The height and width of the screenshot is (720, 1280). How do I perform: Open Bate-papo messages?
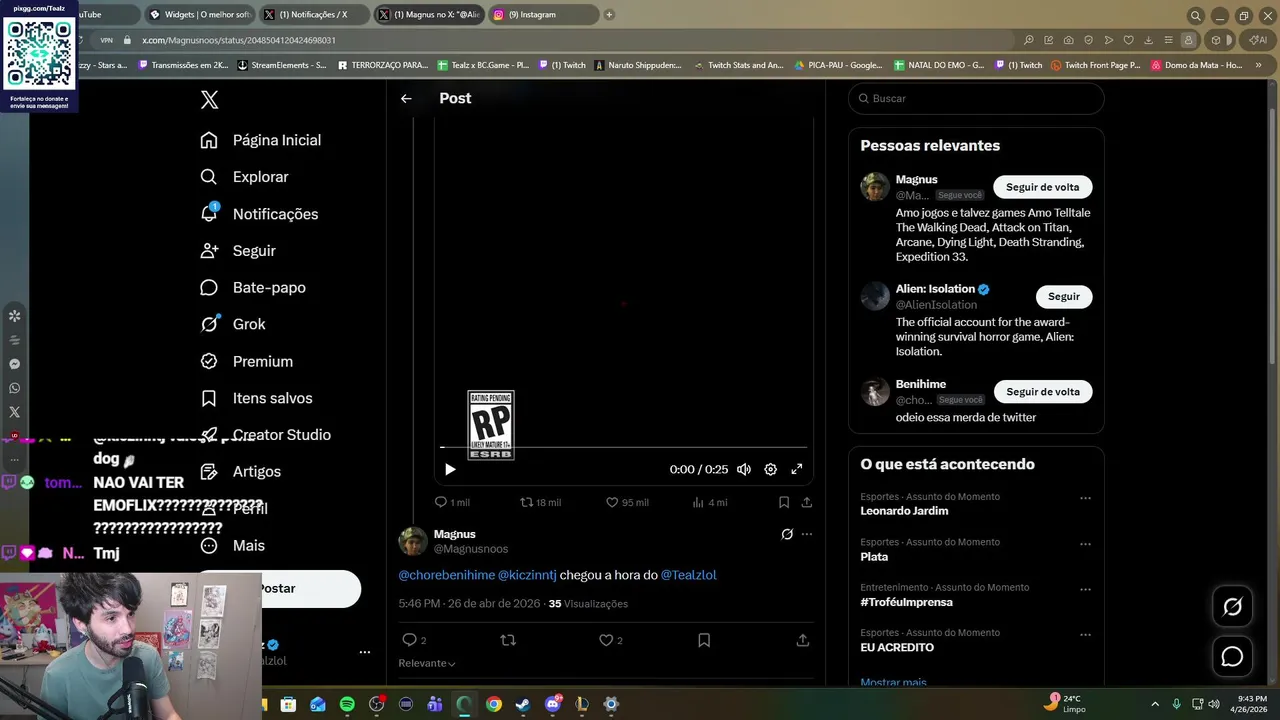click(x=253, y=288)
